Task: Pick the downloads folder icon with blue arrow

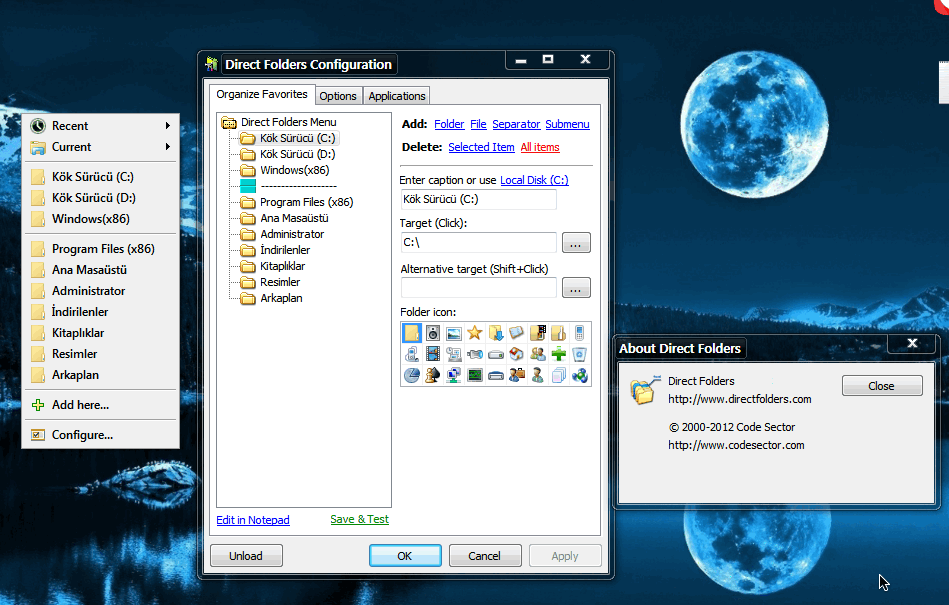Action: (x=496, y=333)
